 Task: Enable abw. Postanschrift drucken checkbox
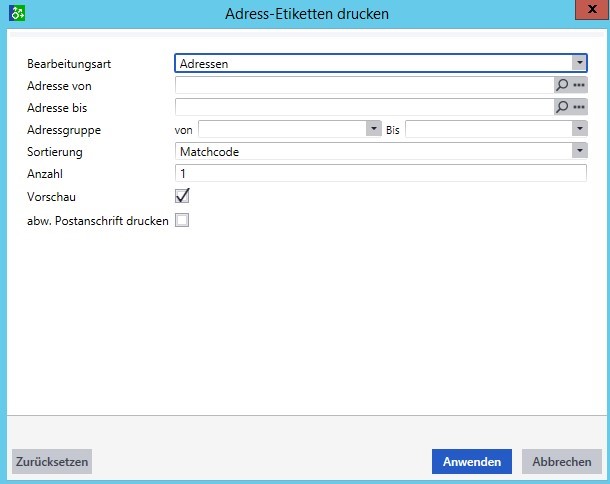[x=182, y=220]
